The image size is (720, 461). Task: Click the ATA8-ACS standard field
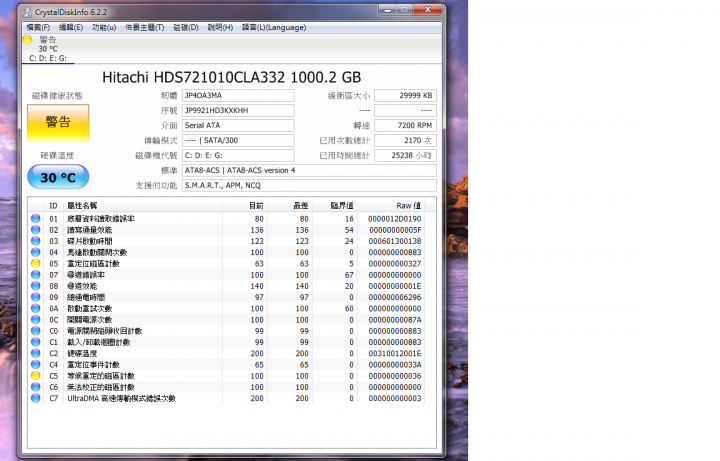pos(309,170)
